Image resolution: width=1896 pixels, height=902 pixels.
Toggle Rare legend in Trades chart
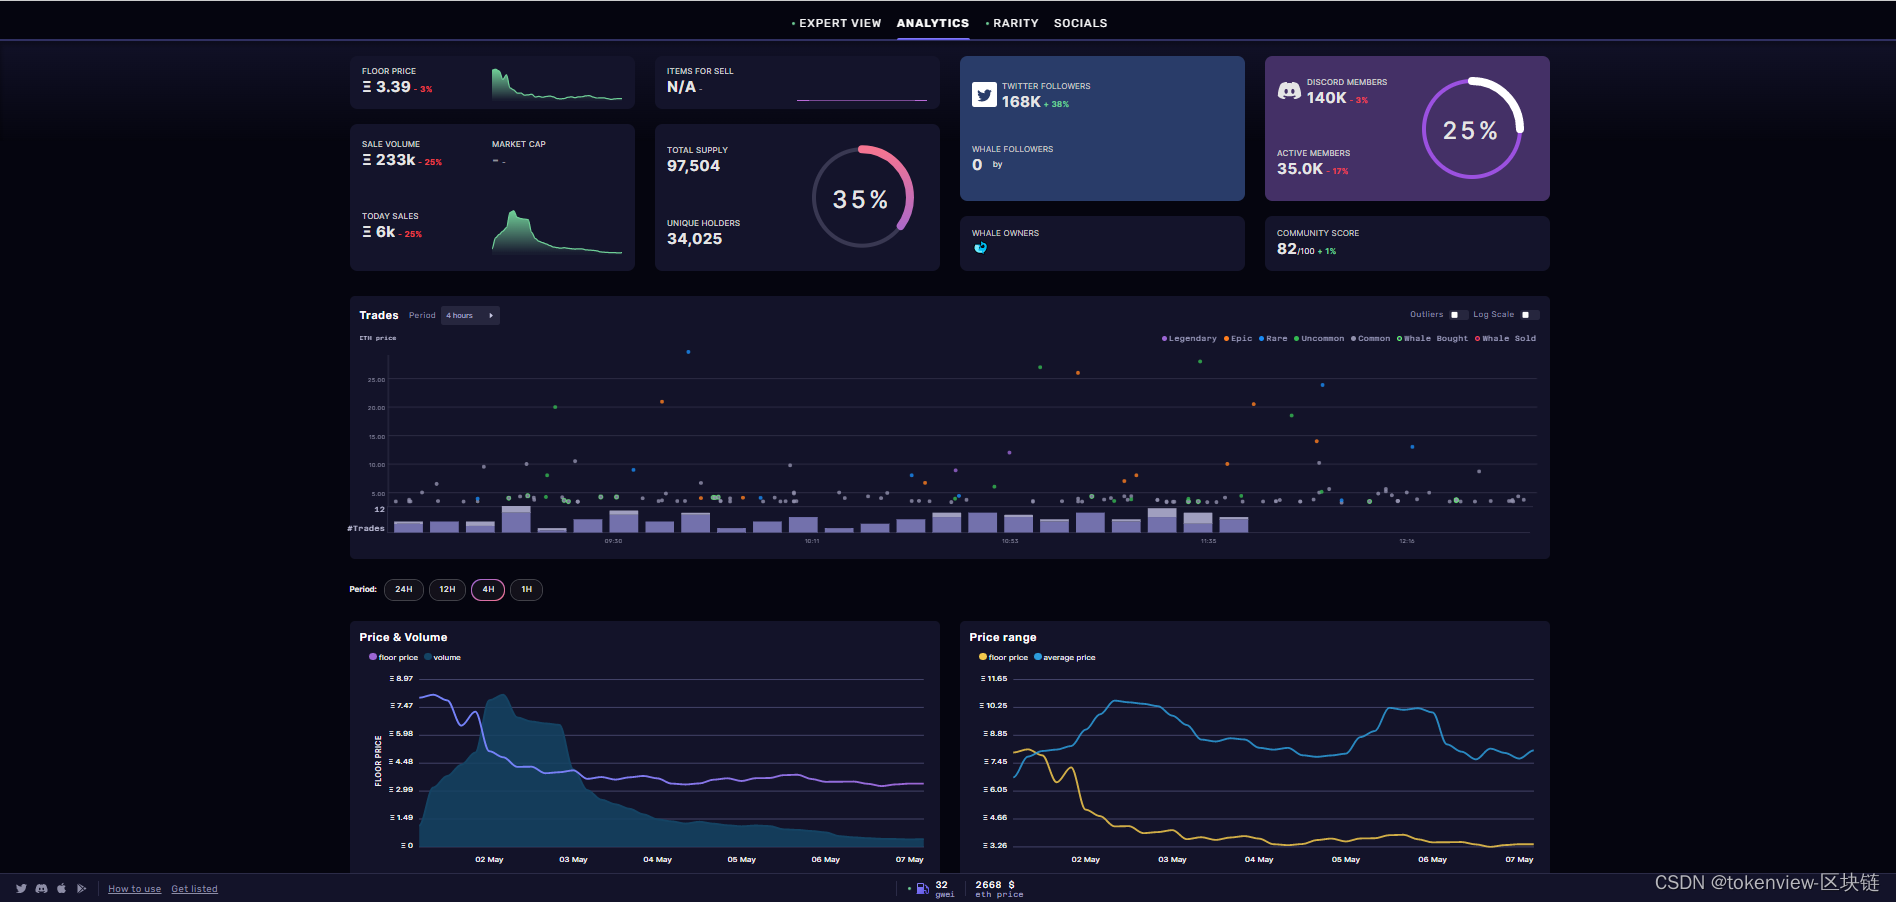[x=1273, y=338]
